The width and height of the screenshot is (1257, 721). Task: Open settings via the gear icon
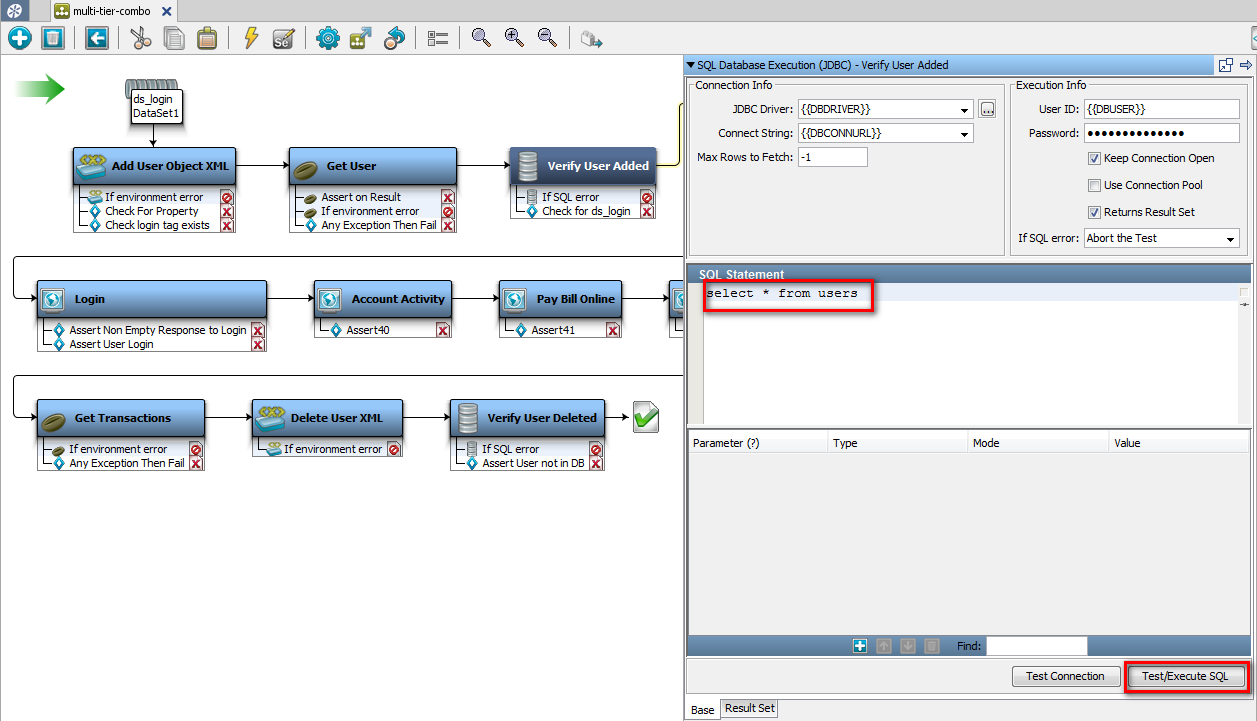[x=328, y=38]
